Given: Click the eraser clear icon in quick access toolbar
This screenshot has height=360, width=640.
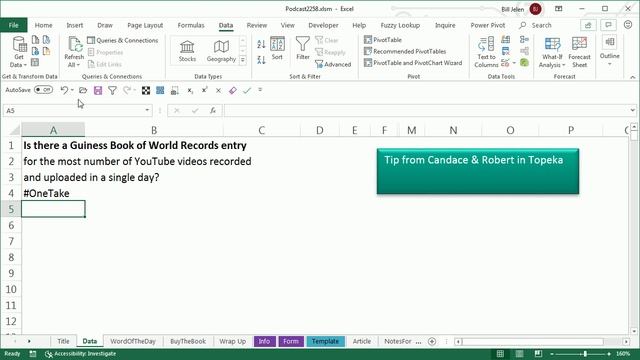Looking at the screenshot, I should point(233,90).
